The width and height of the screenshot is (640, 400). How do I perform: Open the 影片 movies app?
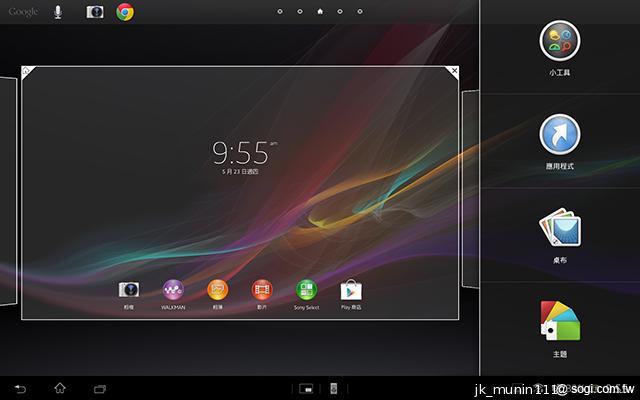click(x=262, y=295)
